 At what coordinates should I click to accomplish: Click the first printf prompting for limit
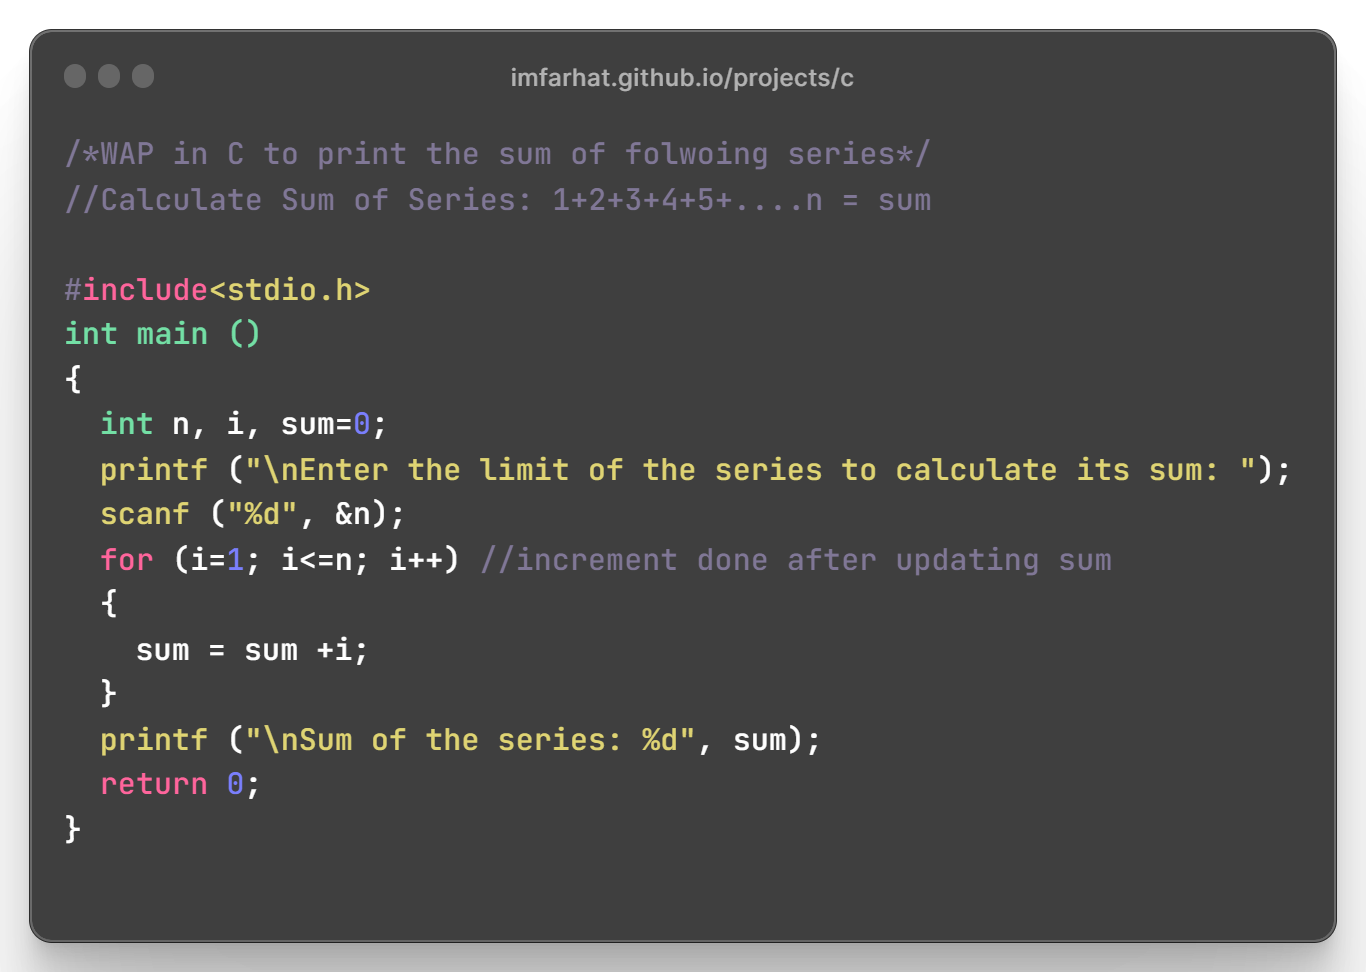(x=696, y=470)
